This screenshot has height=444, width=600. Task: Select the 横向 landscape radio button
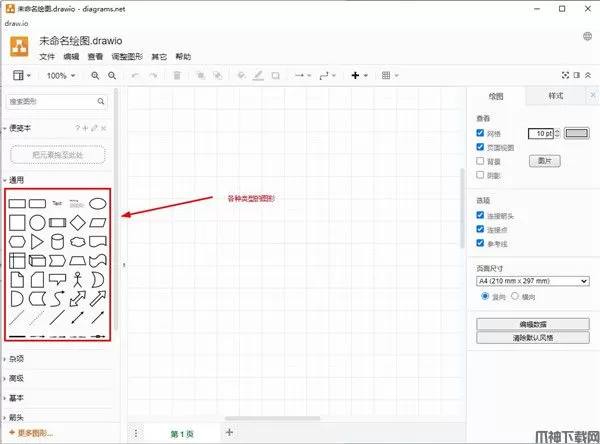pyautogui.click(x=516, y=297)
